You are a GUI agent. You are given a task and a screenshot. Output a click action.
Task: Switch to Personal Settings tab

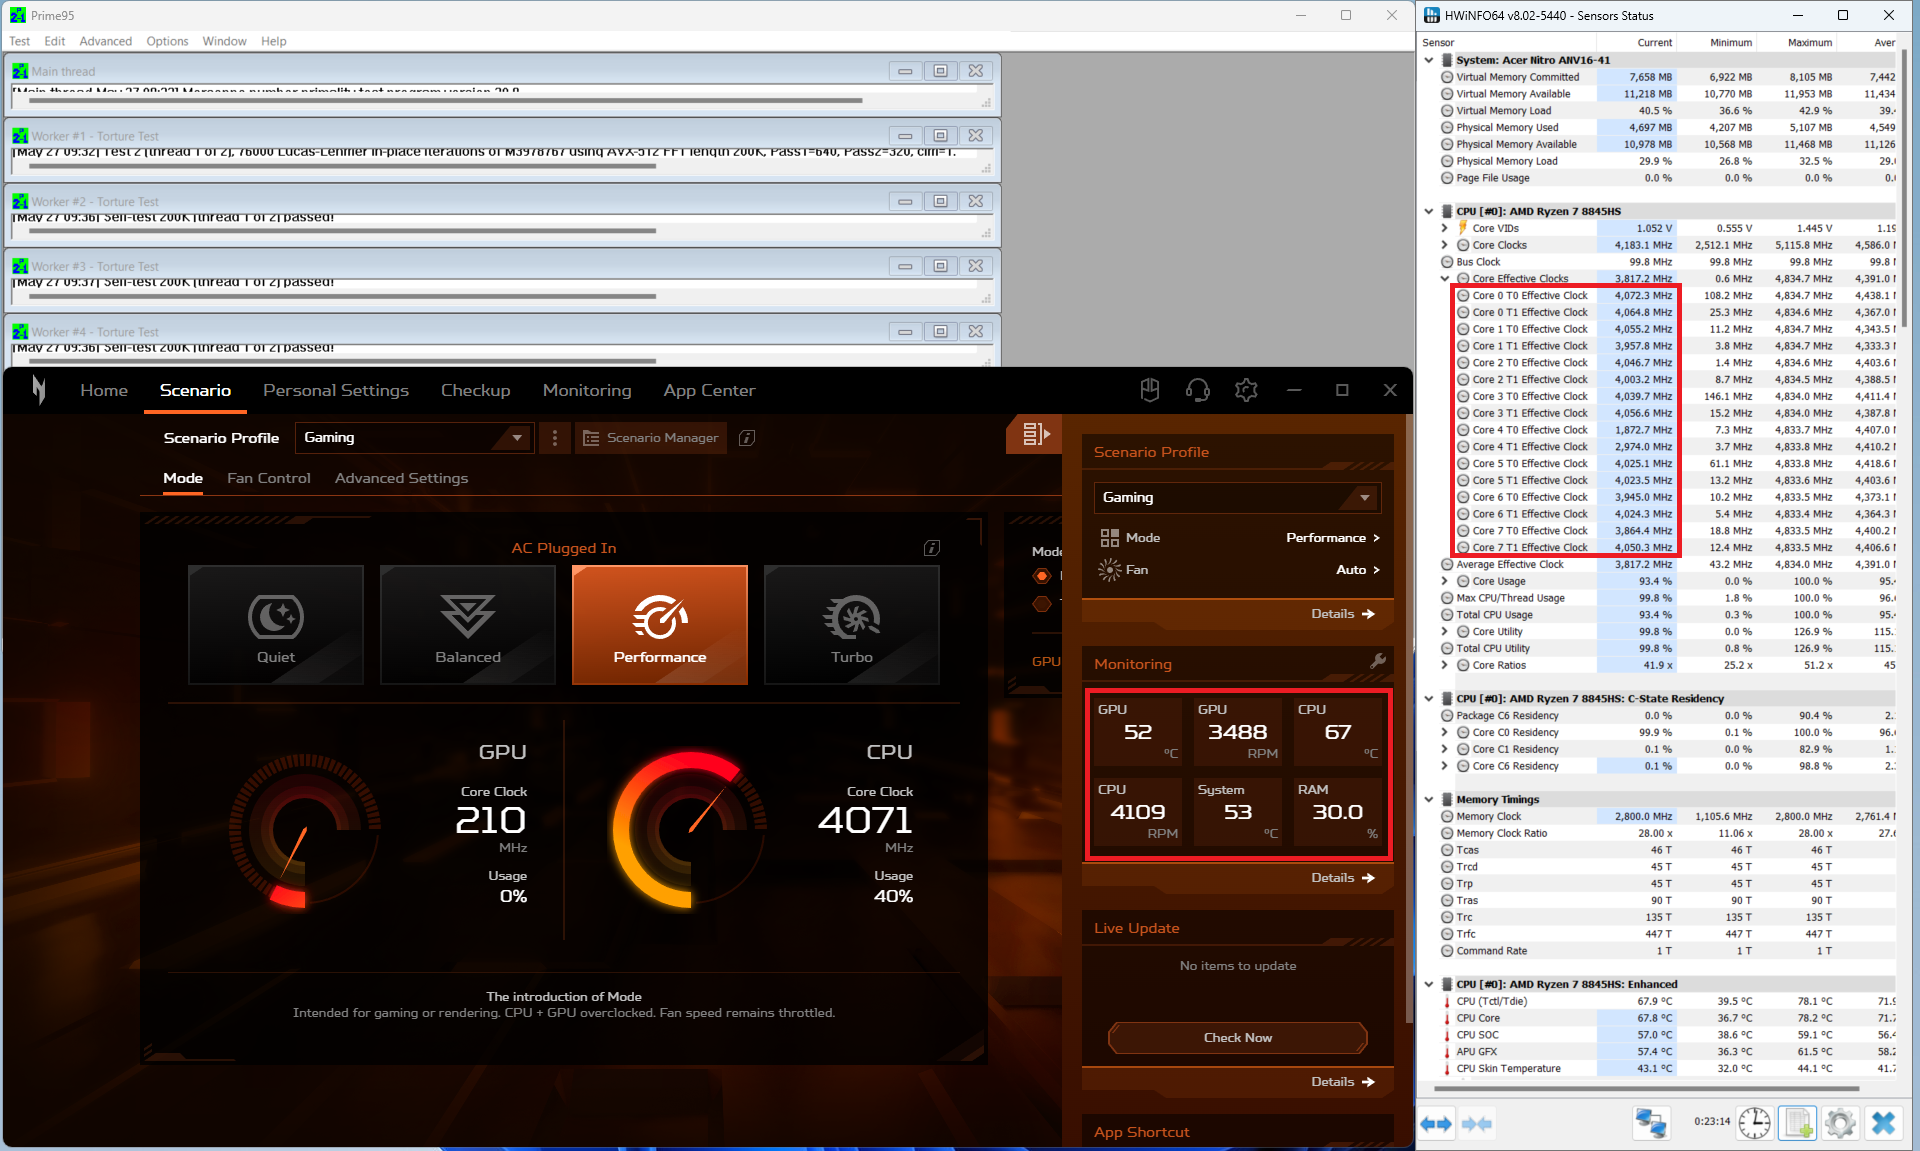(336, 390)
